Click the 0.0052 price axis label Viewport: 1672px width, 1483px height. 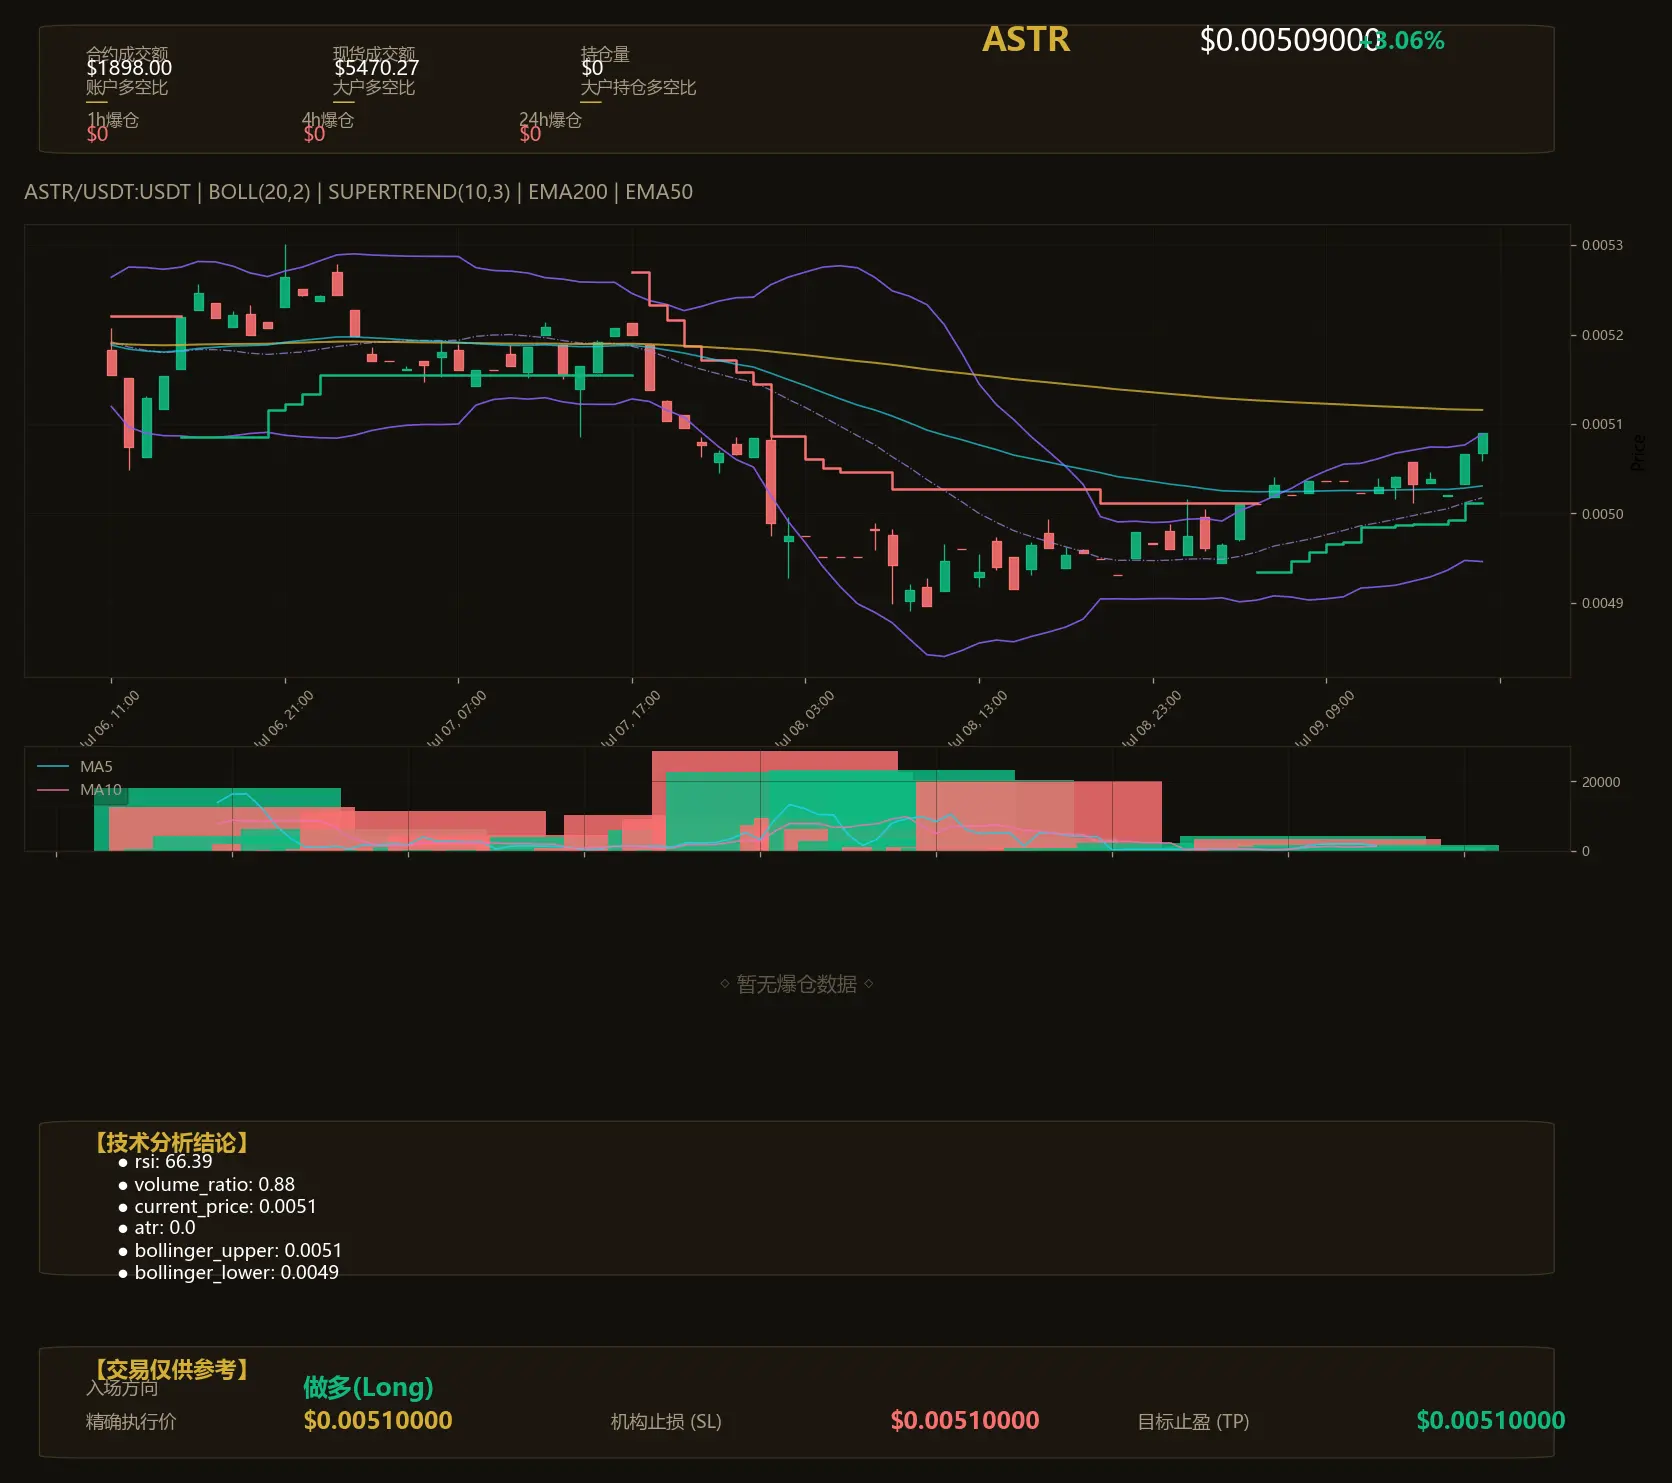point(1602,335)
